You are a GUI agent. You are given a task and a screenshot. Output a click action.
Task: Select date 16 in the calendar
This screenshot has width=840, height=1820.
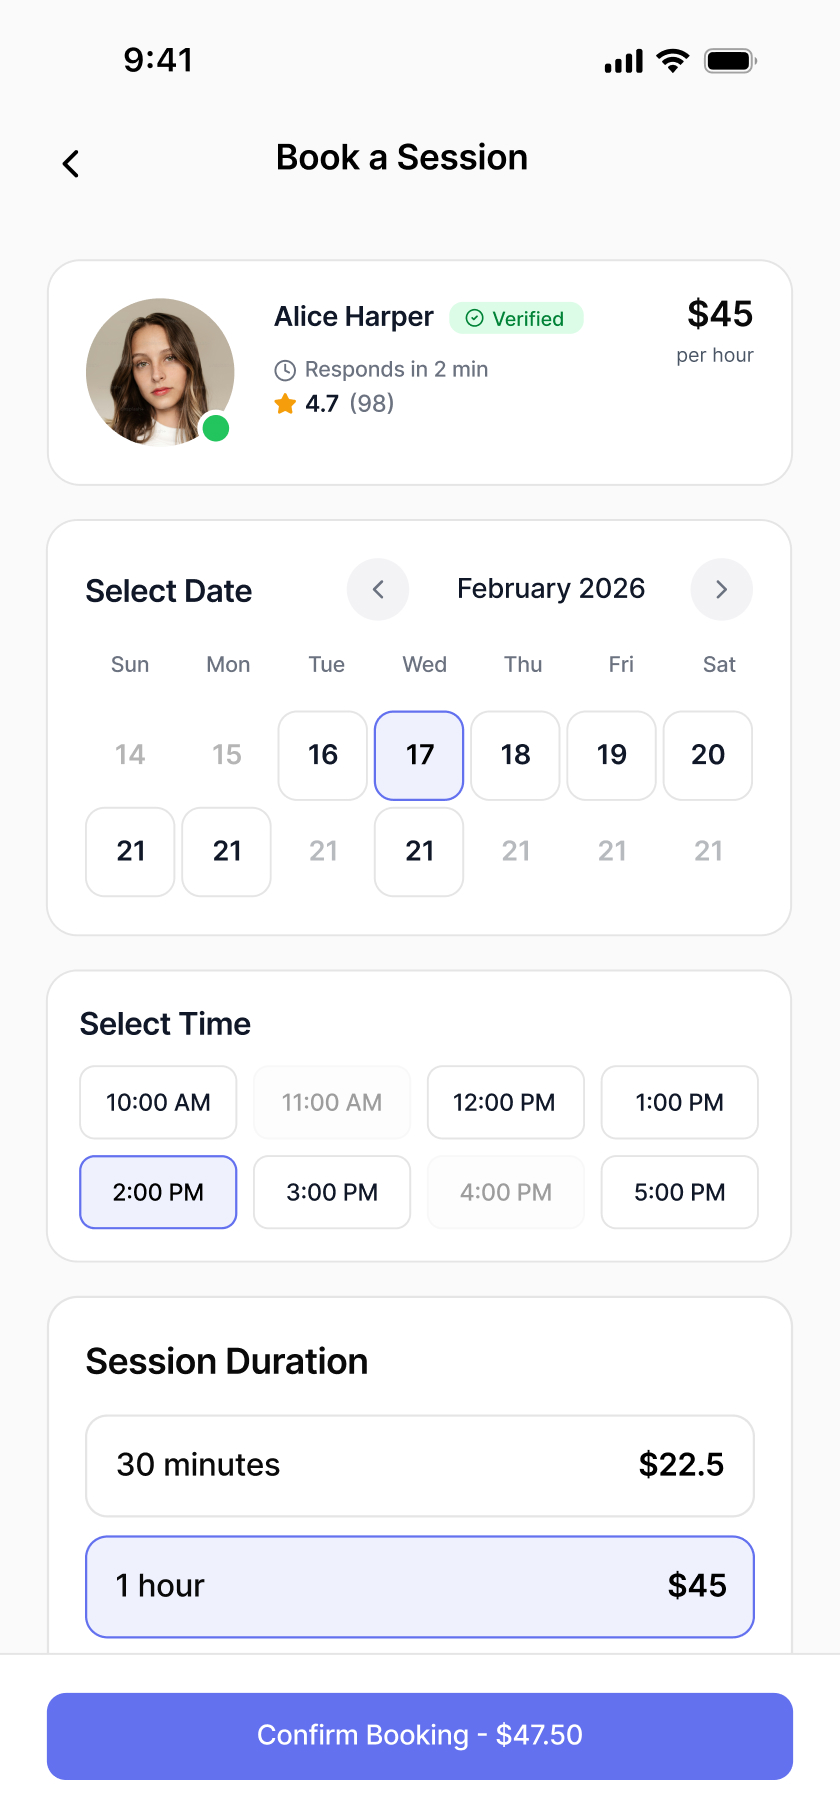[323, 755]
